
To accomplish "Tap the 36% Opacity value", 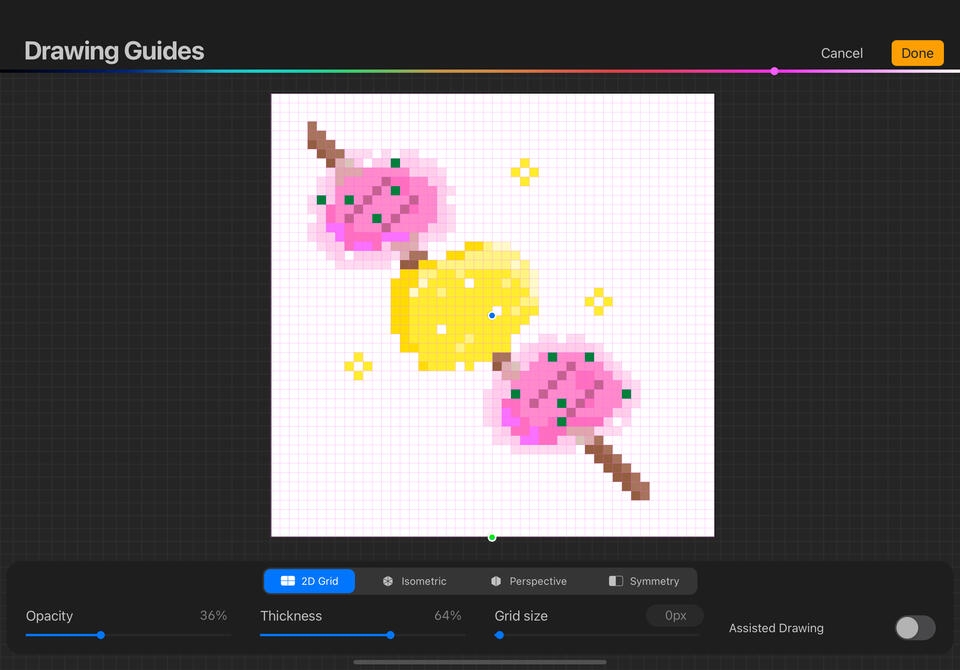I will click(213, 616).
